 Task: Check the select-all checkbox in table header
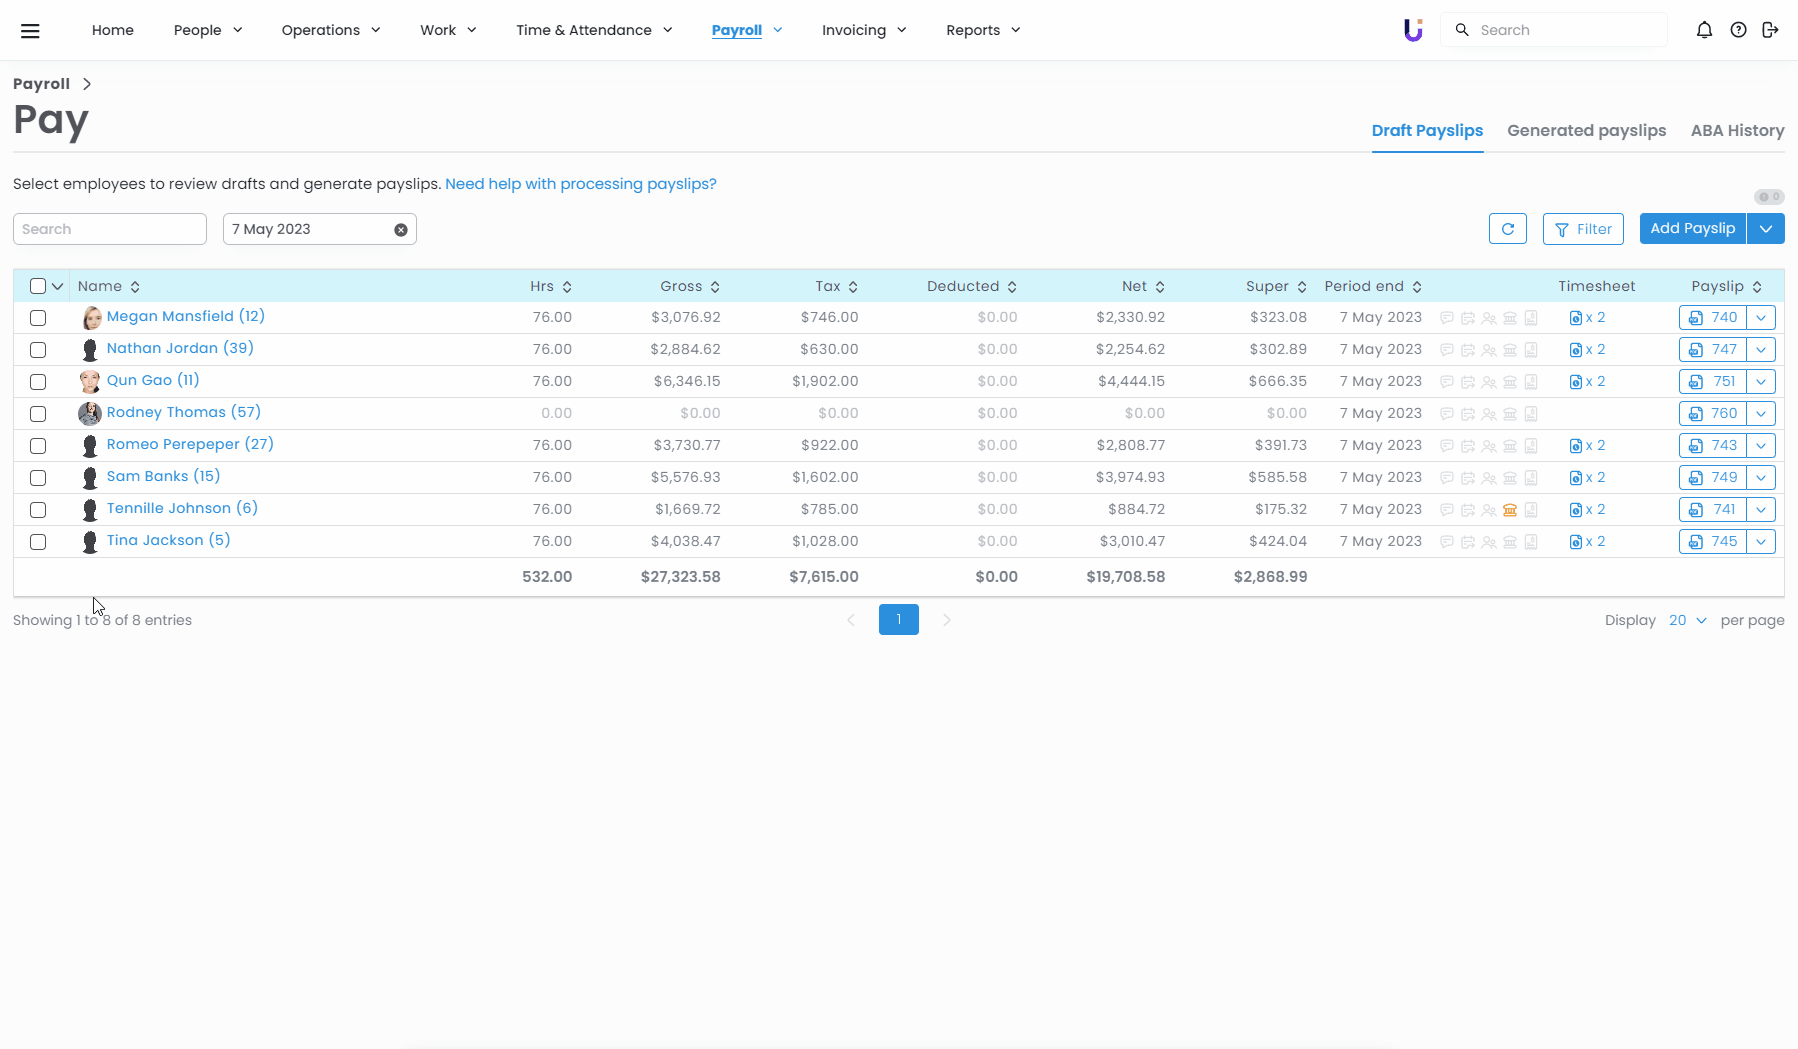(x=38, y=286)
